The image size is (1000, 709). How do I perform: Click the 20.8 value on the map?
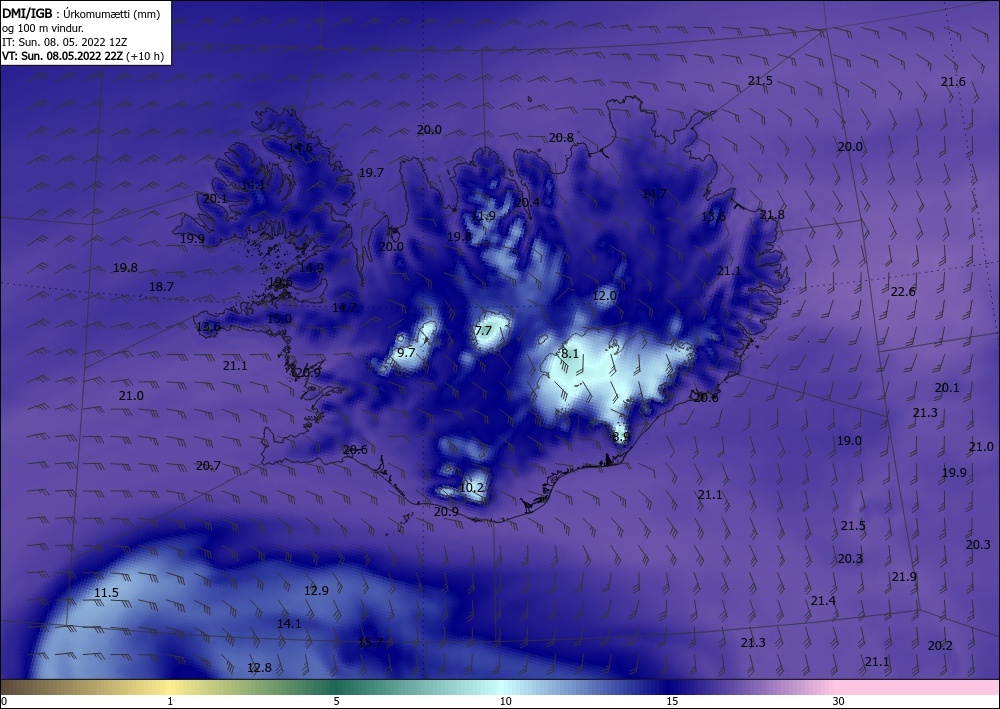(561, 138)
